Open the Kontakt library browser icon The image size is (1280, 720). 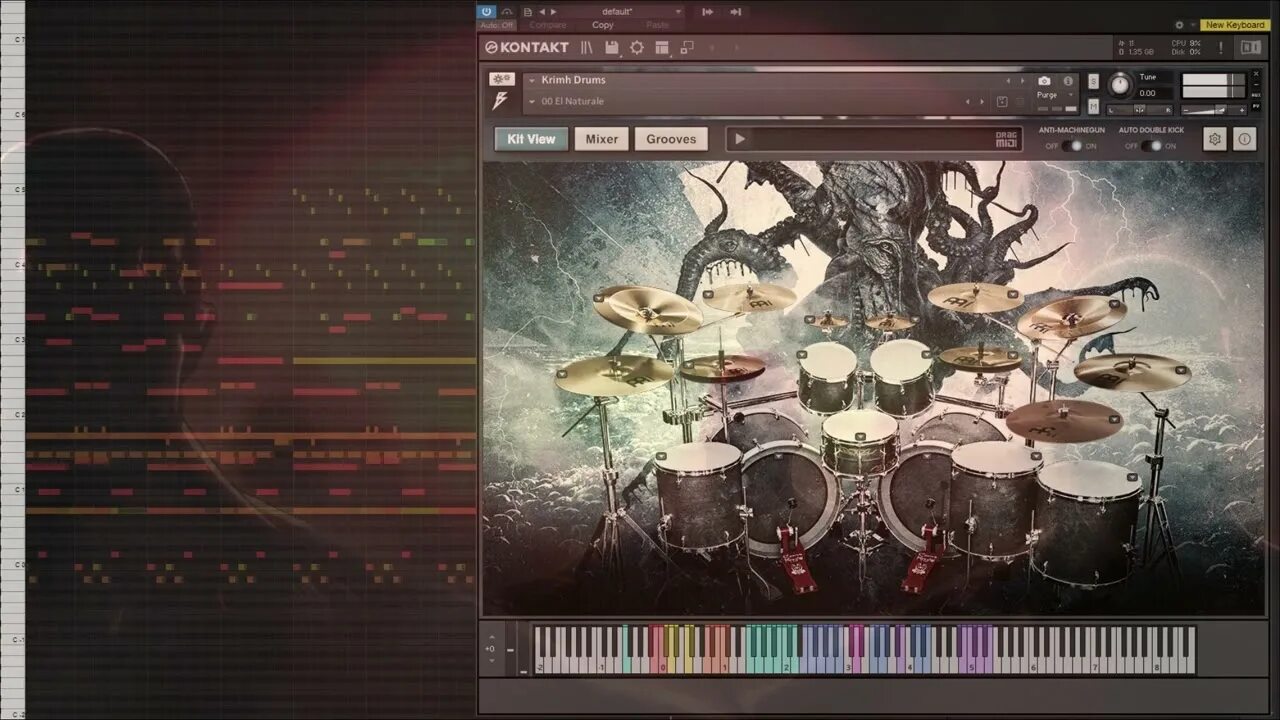coord(587,47)
